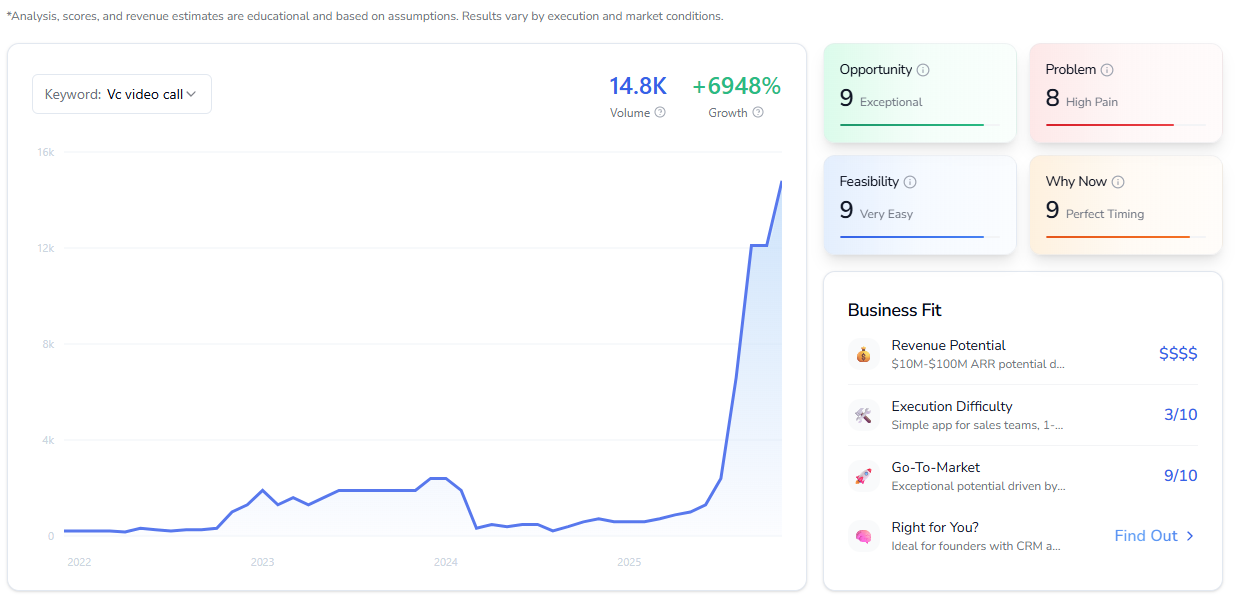The height and width of the screenshot is (602, 1235).
Task: Click the Volume info help icon
Action: click(x=660, y=112)
